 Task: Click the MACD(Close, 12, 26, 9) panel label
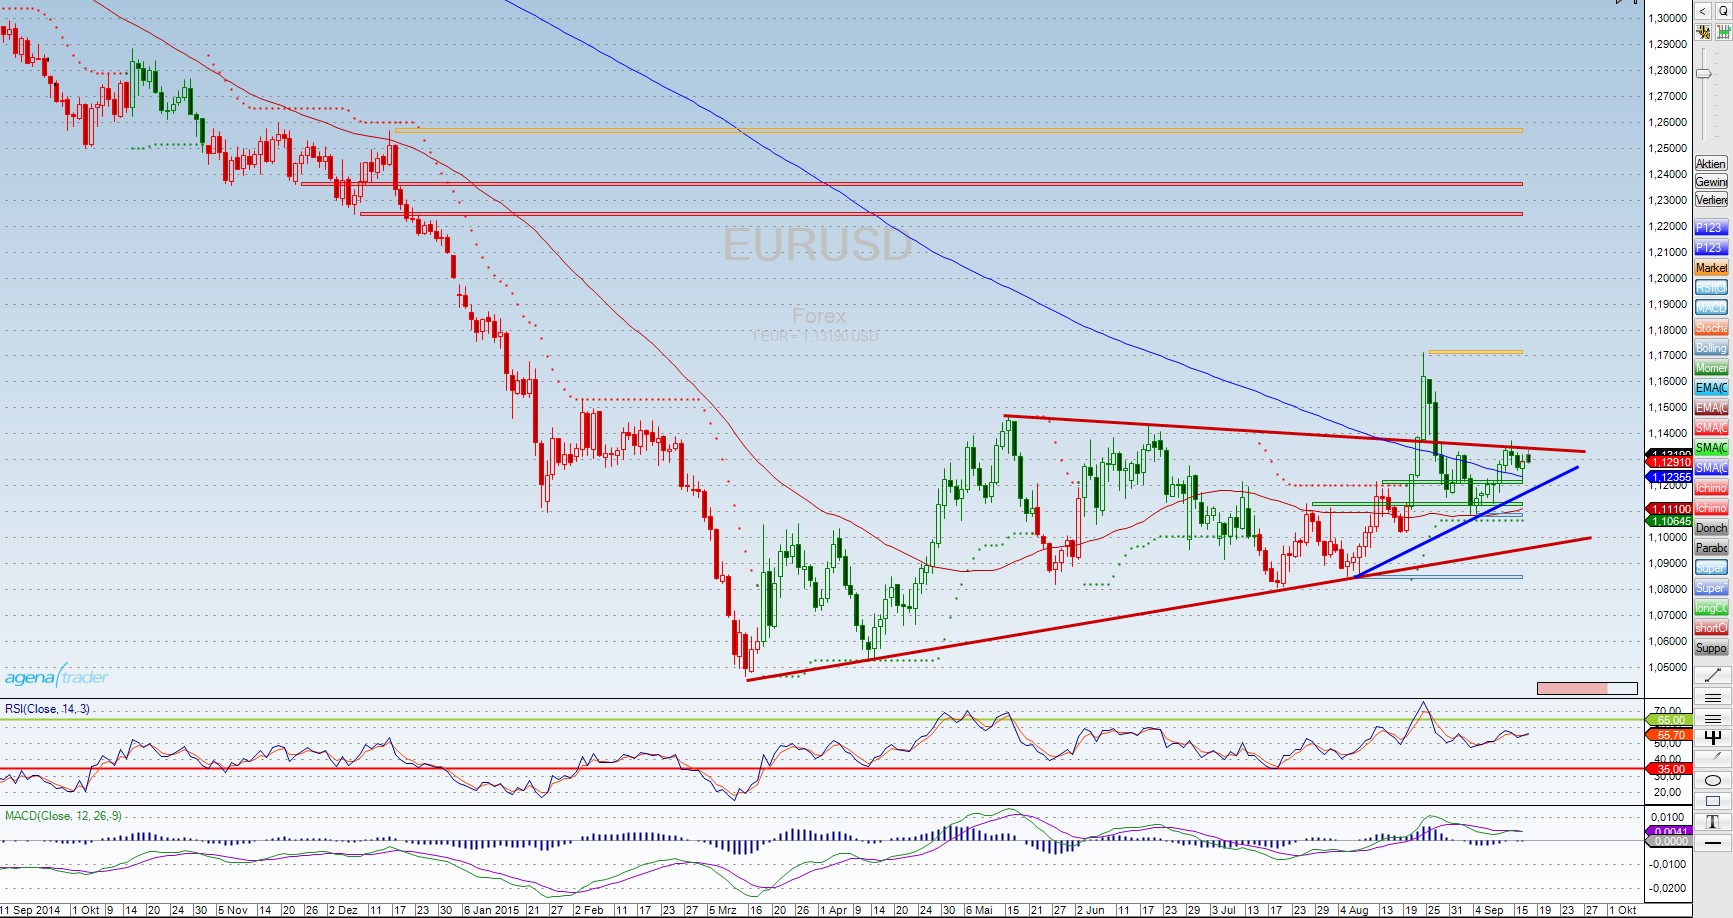(x=63, y=816)
